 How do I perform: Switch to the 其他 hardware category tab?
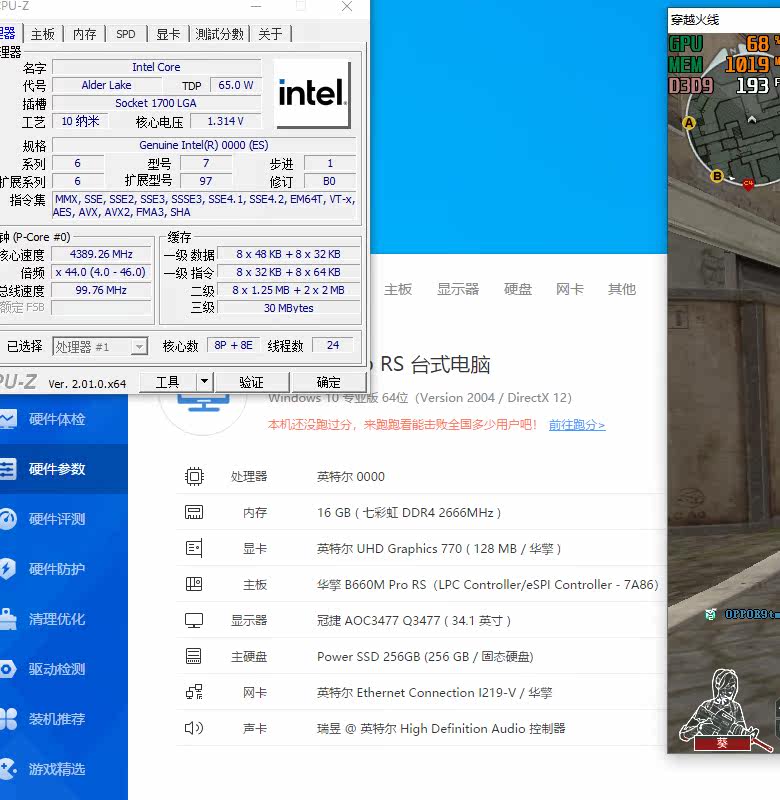pyautogui.click(x=621, y=289)
